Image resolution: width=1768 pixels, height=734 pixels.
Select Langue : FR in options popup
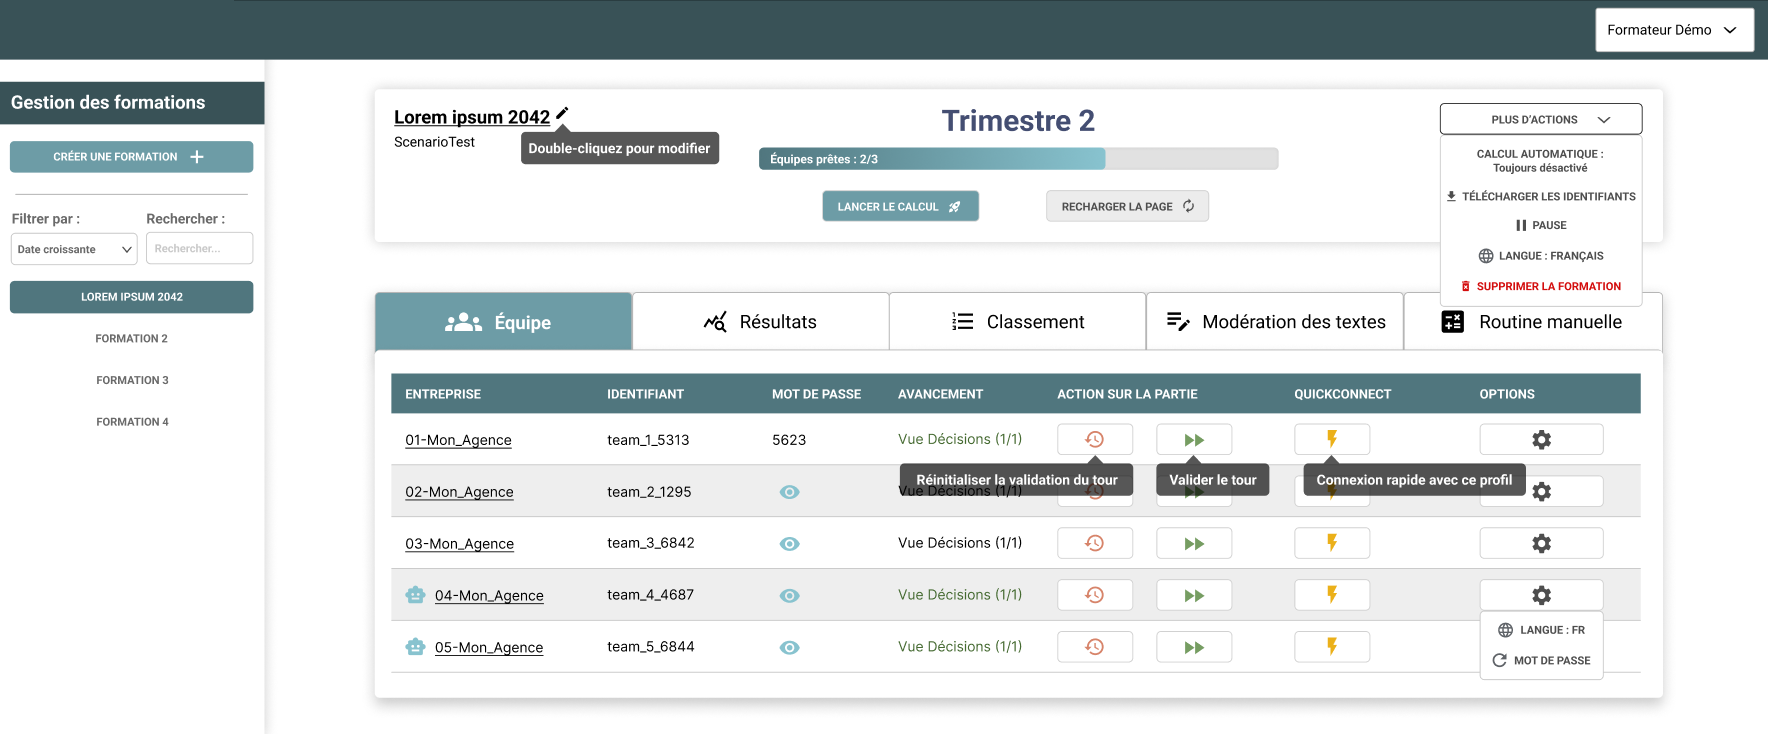click(1541, 630)
